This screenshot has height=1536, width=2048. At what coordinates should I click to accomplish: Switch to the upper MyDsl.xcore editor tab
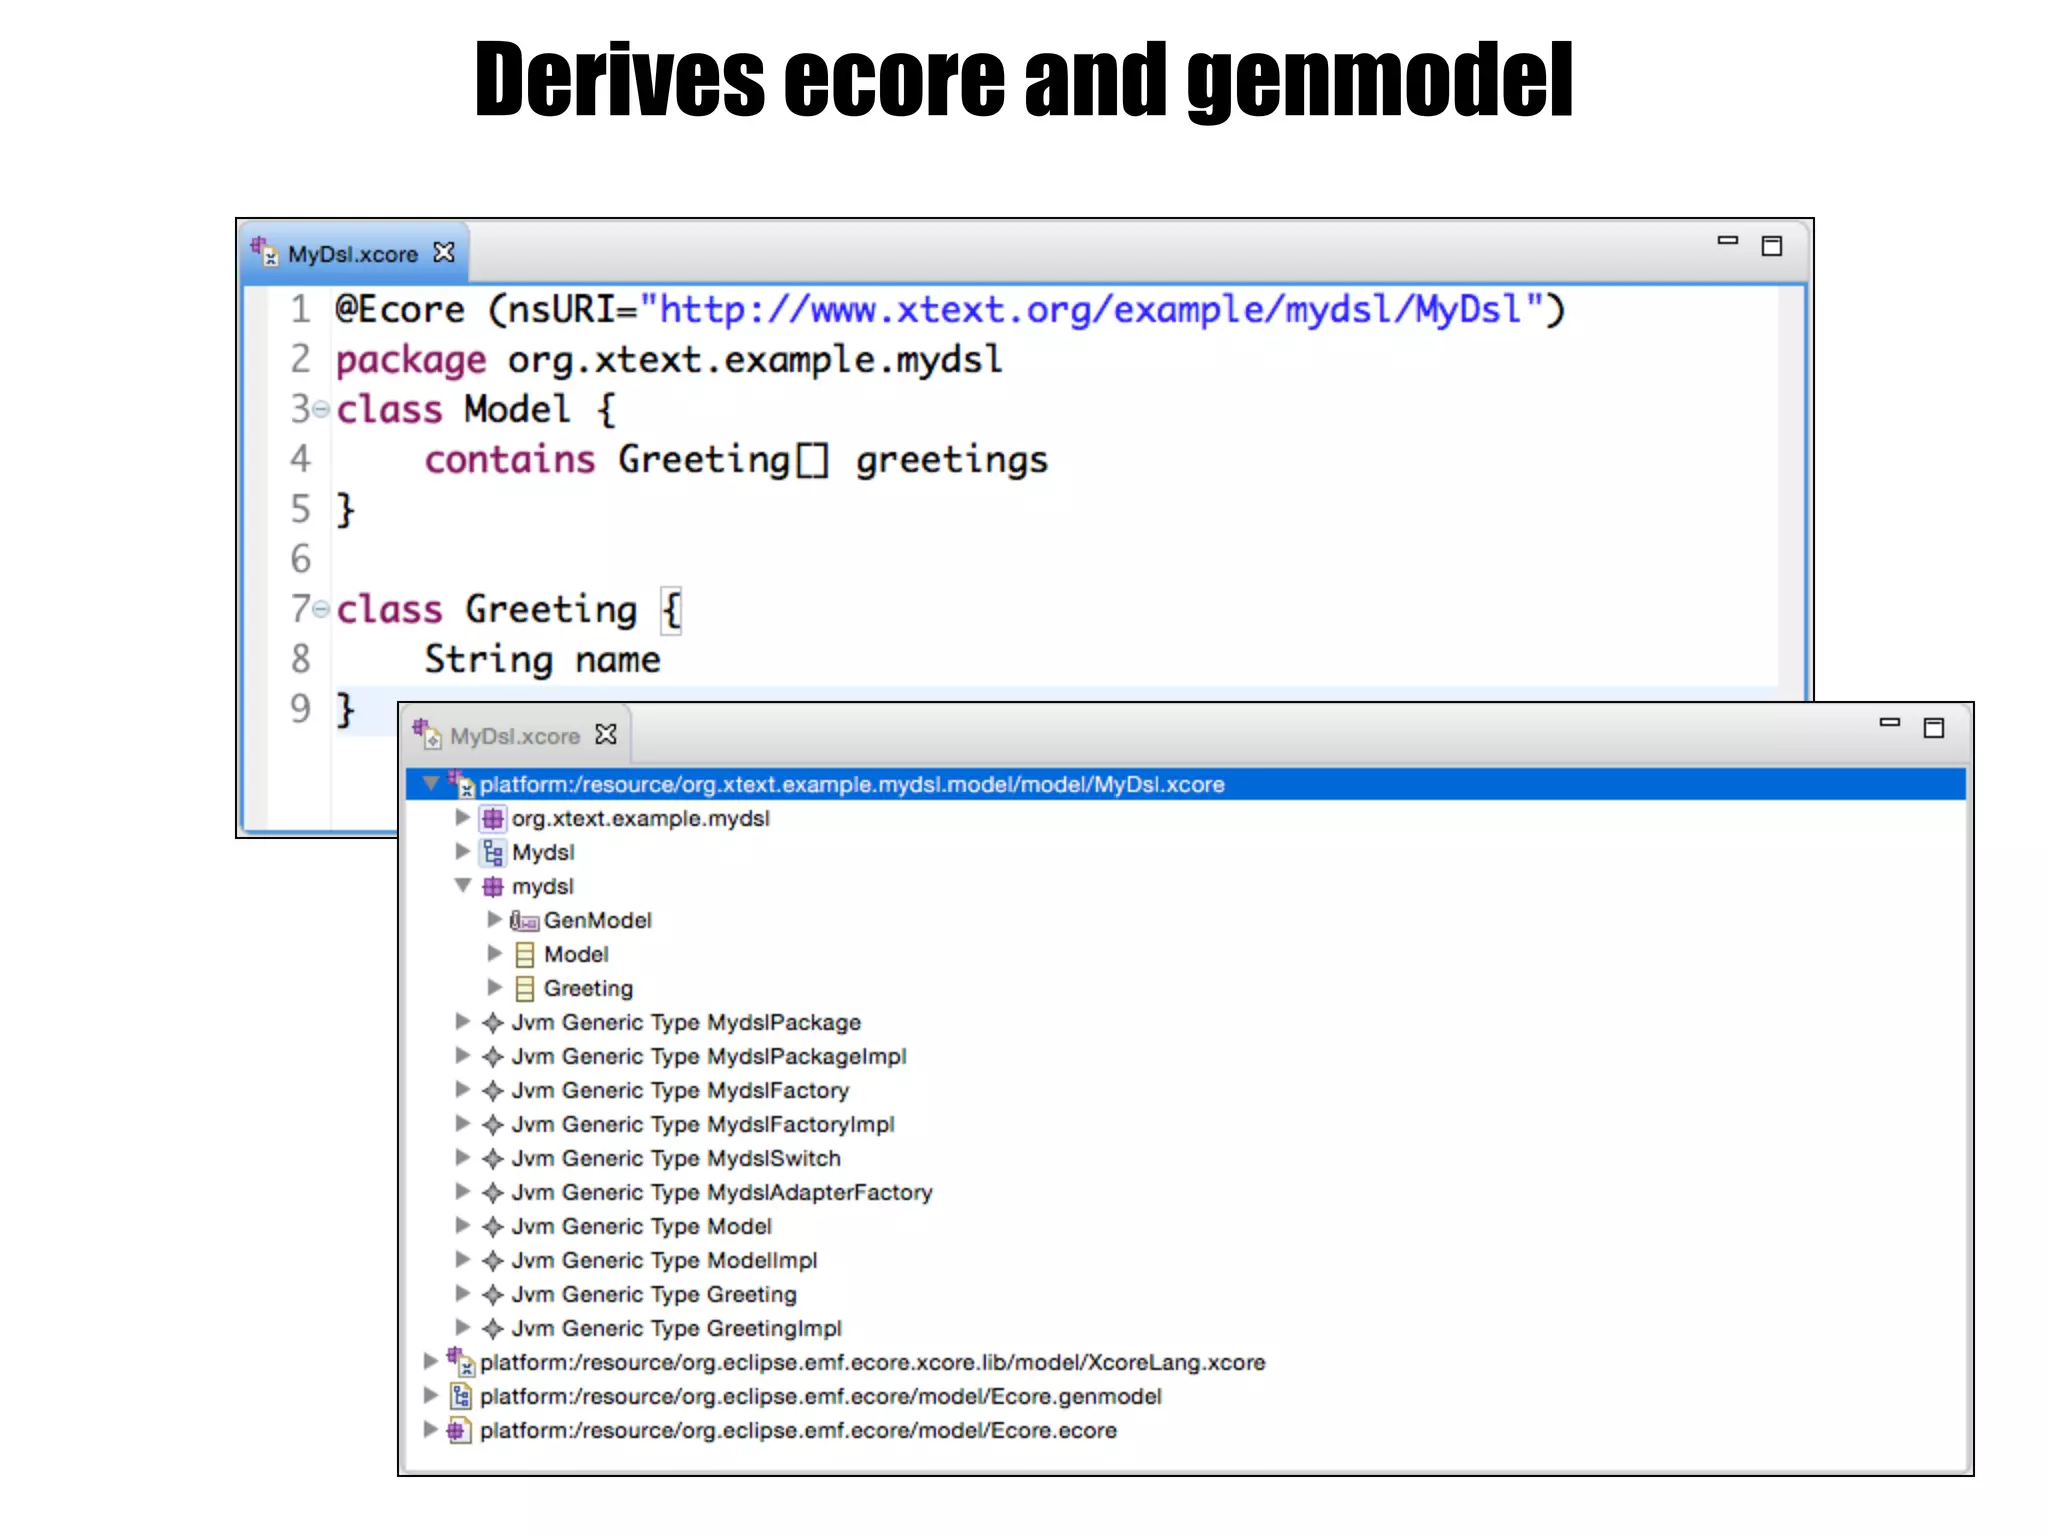(352, 254)
